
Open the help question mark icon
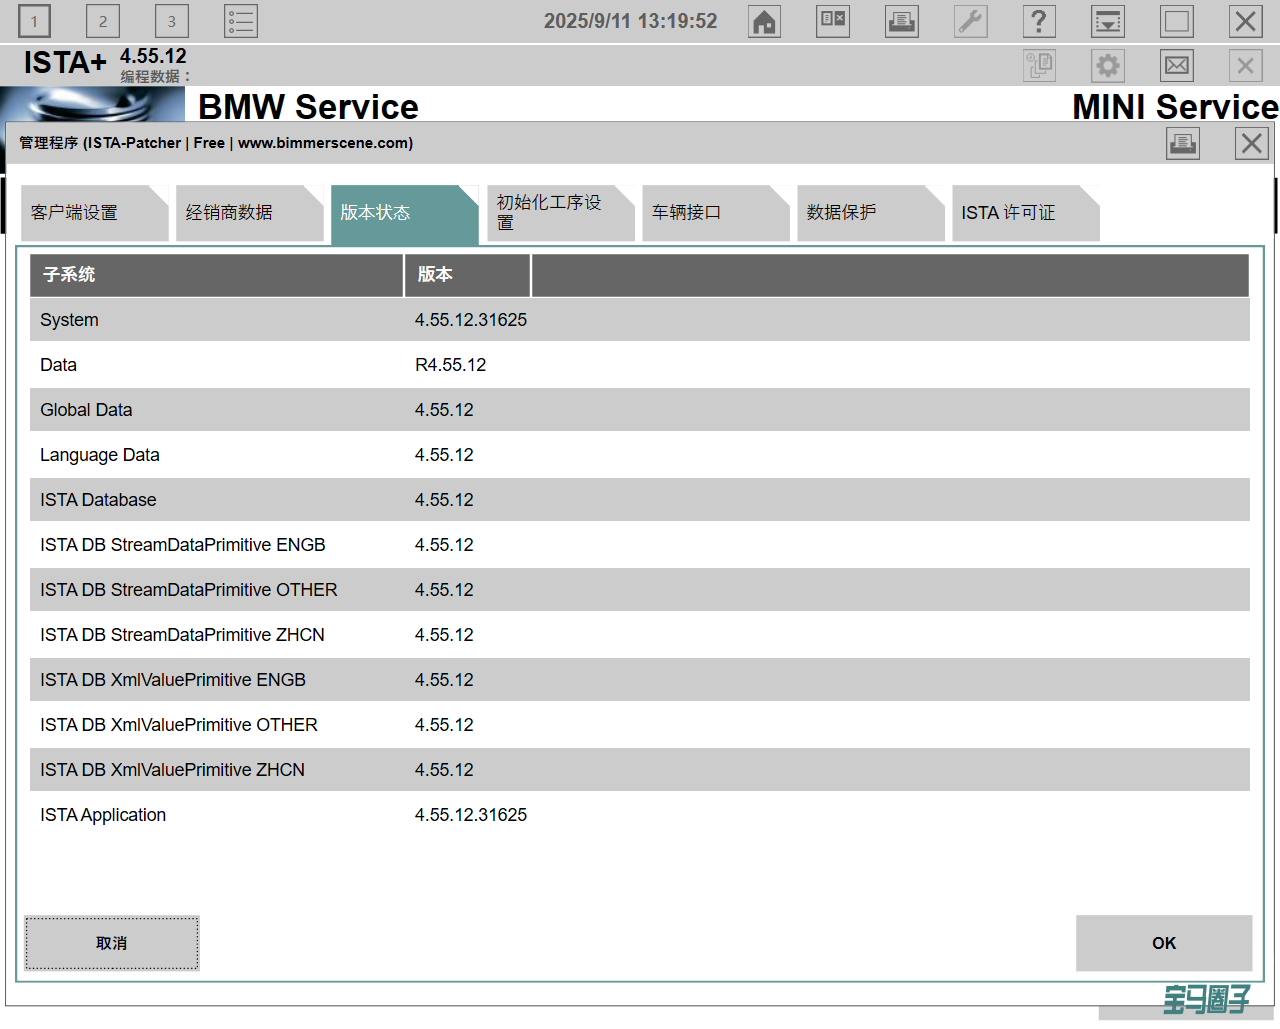click(1039, 22)
